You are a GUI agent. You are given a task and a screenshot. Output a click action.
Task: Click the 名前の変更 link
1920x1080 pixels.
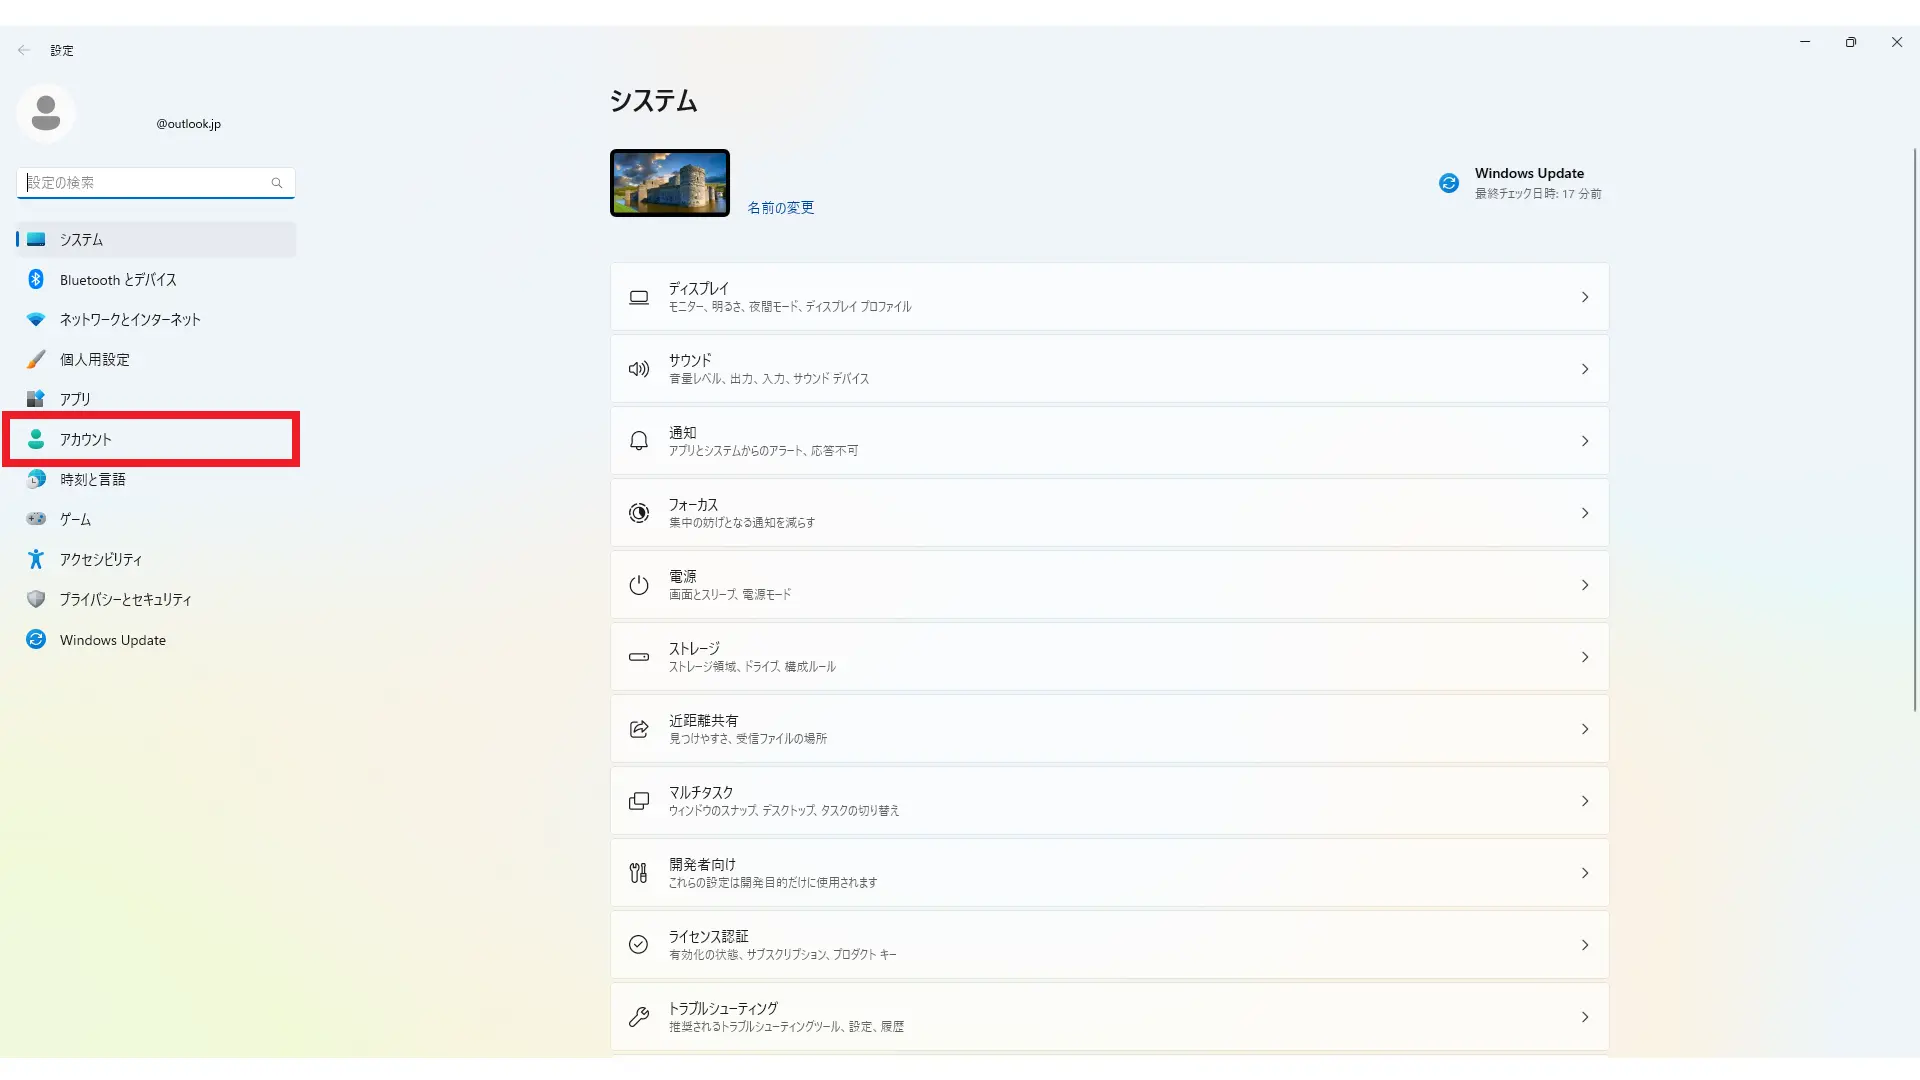pyautogui.click(x=781, y=208)
